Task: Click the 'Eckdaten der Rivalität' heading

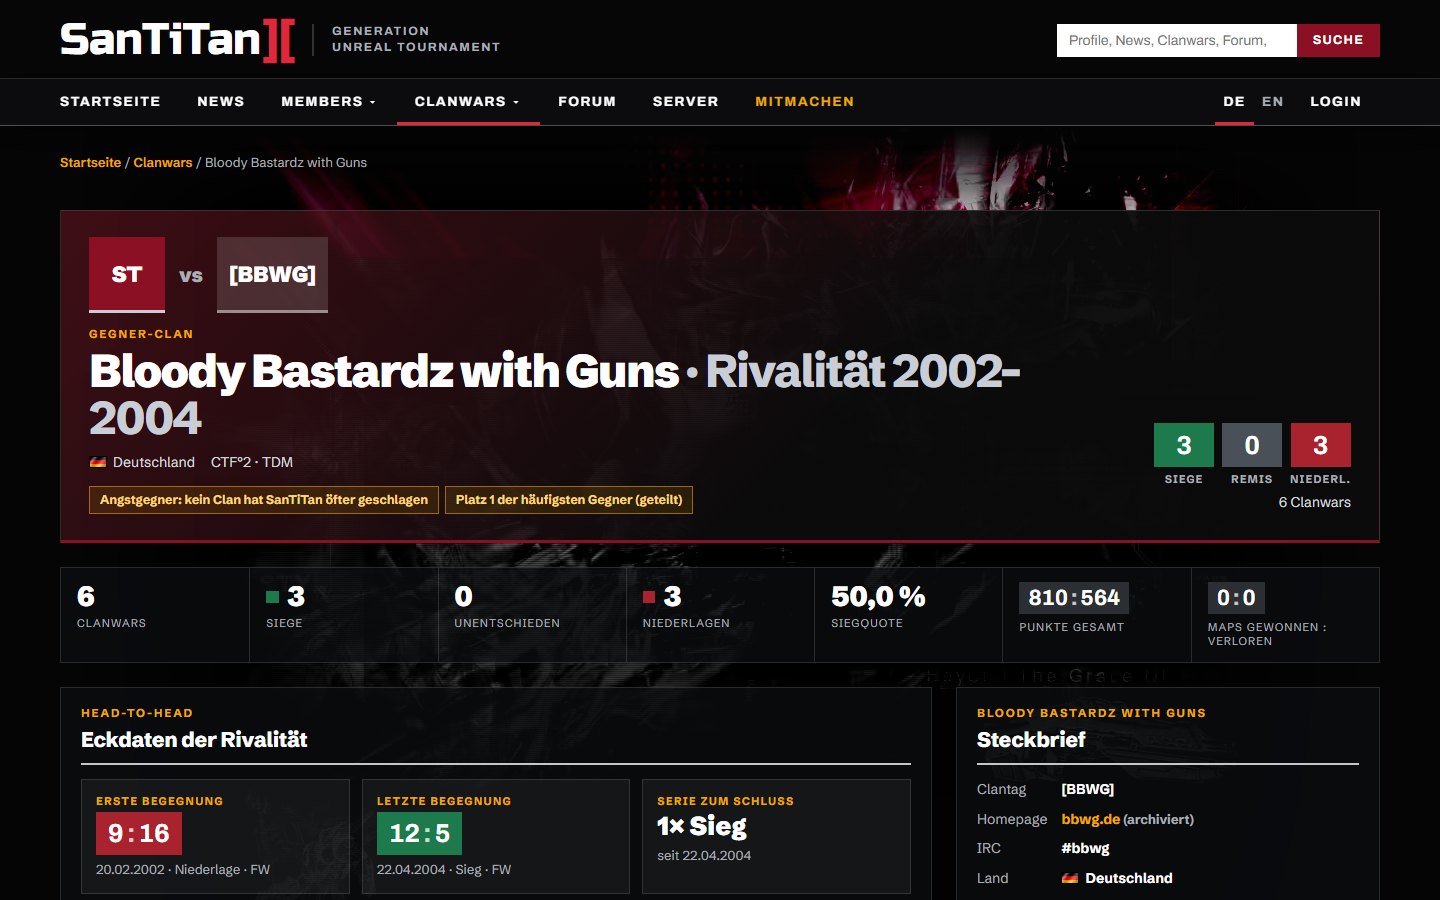Action: click(194, 740)
